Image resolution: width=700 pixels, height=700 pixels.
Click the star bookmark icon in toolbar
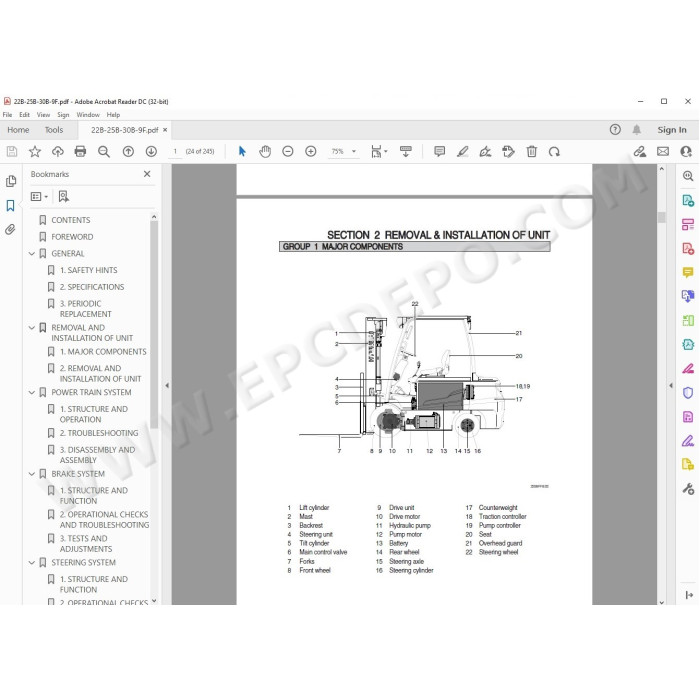point(35,152)
